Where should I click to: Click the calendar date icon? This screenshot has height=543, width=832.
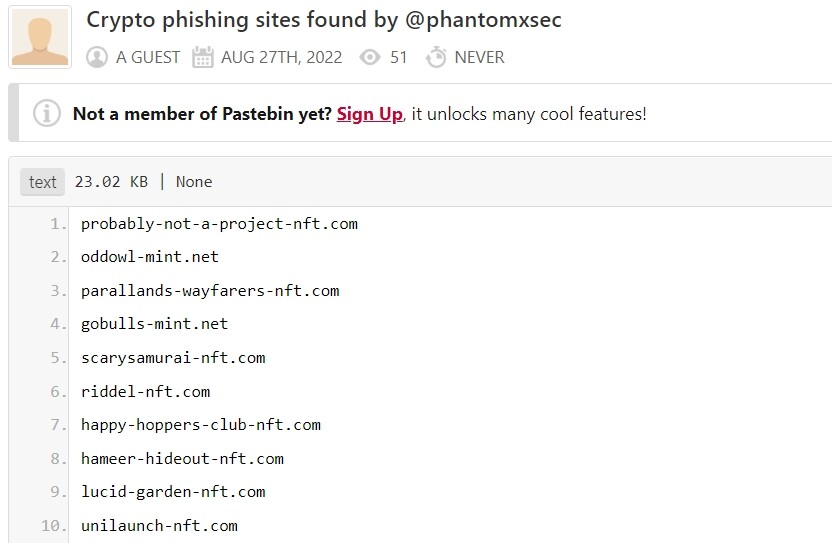point(203,58)
